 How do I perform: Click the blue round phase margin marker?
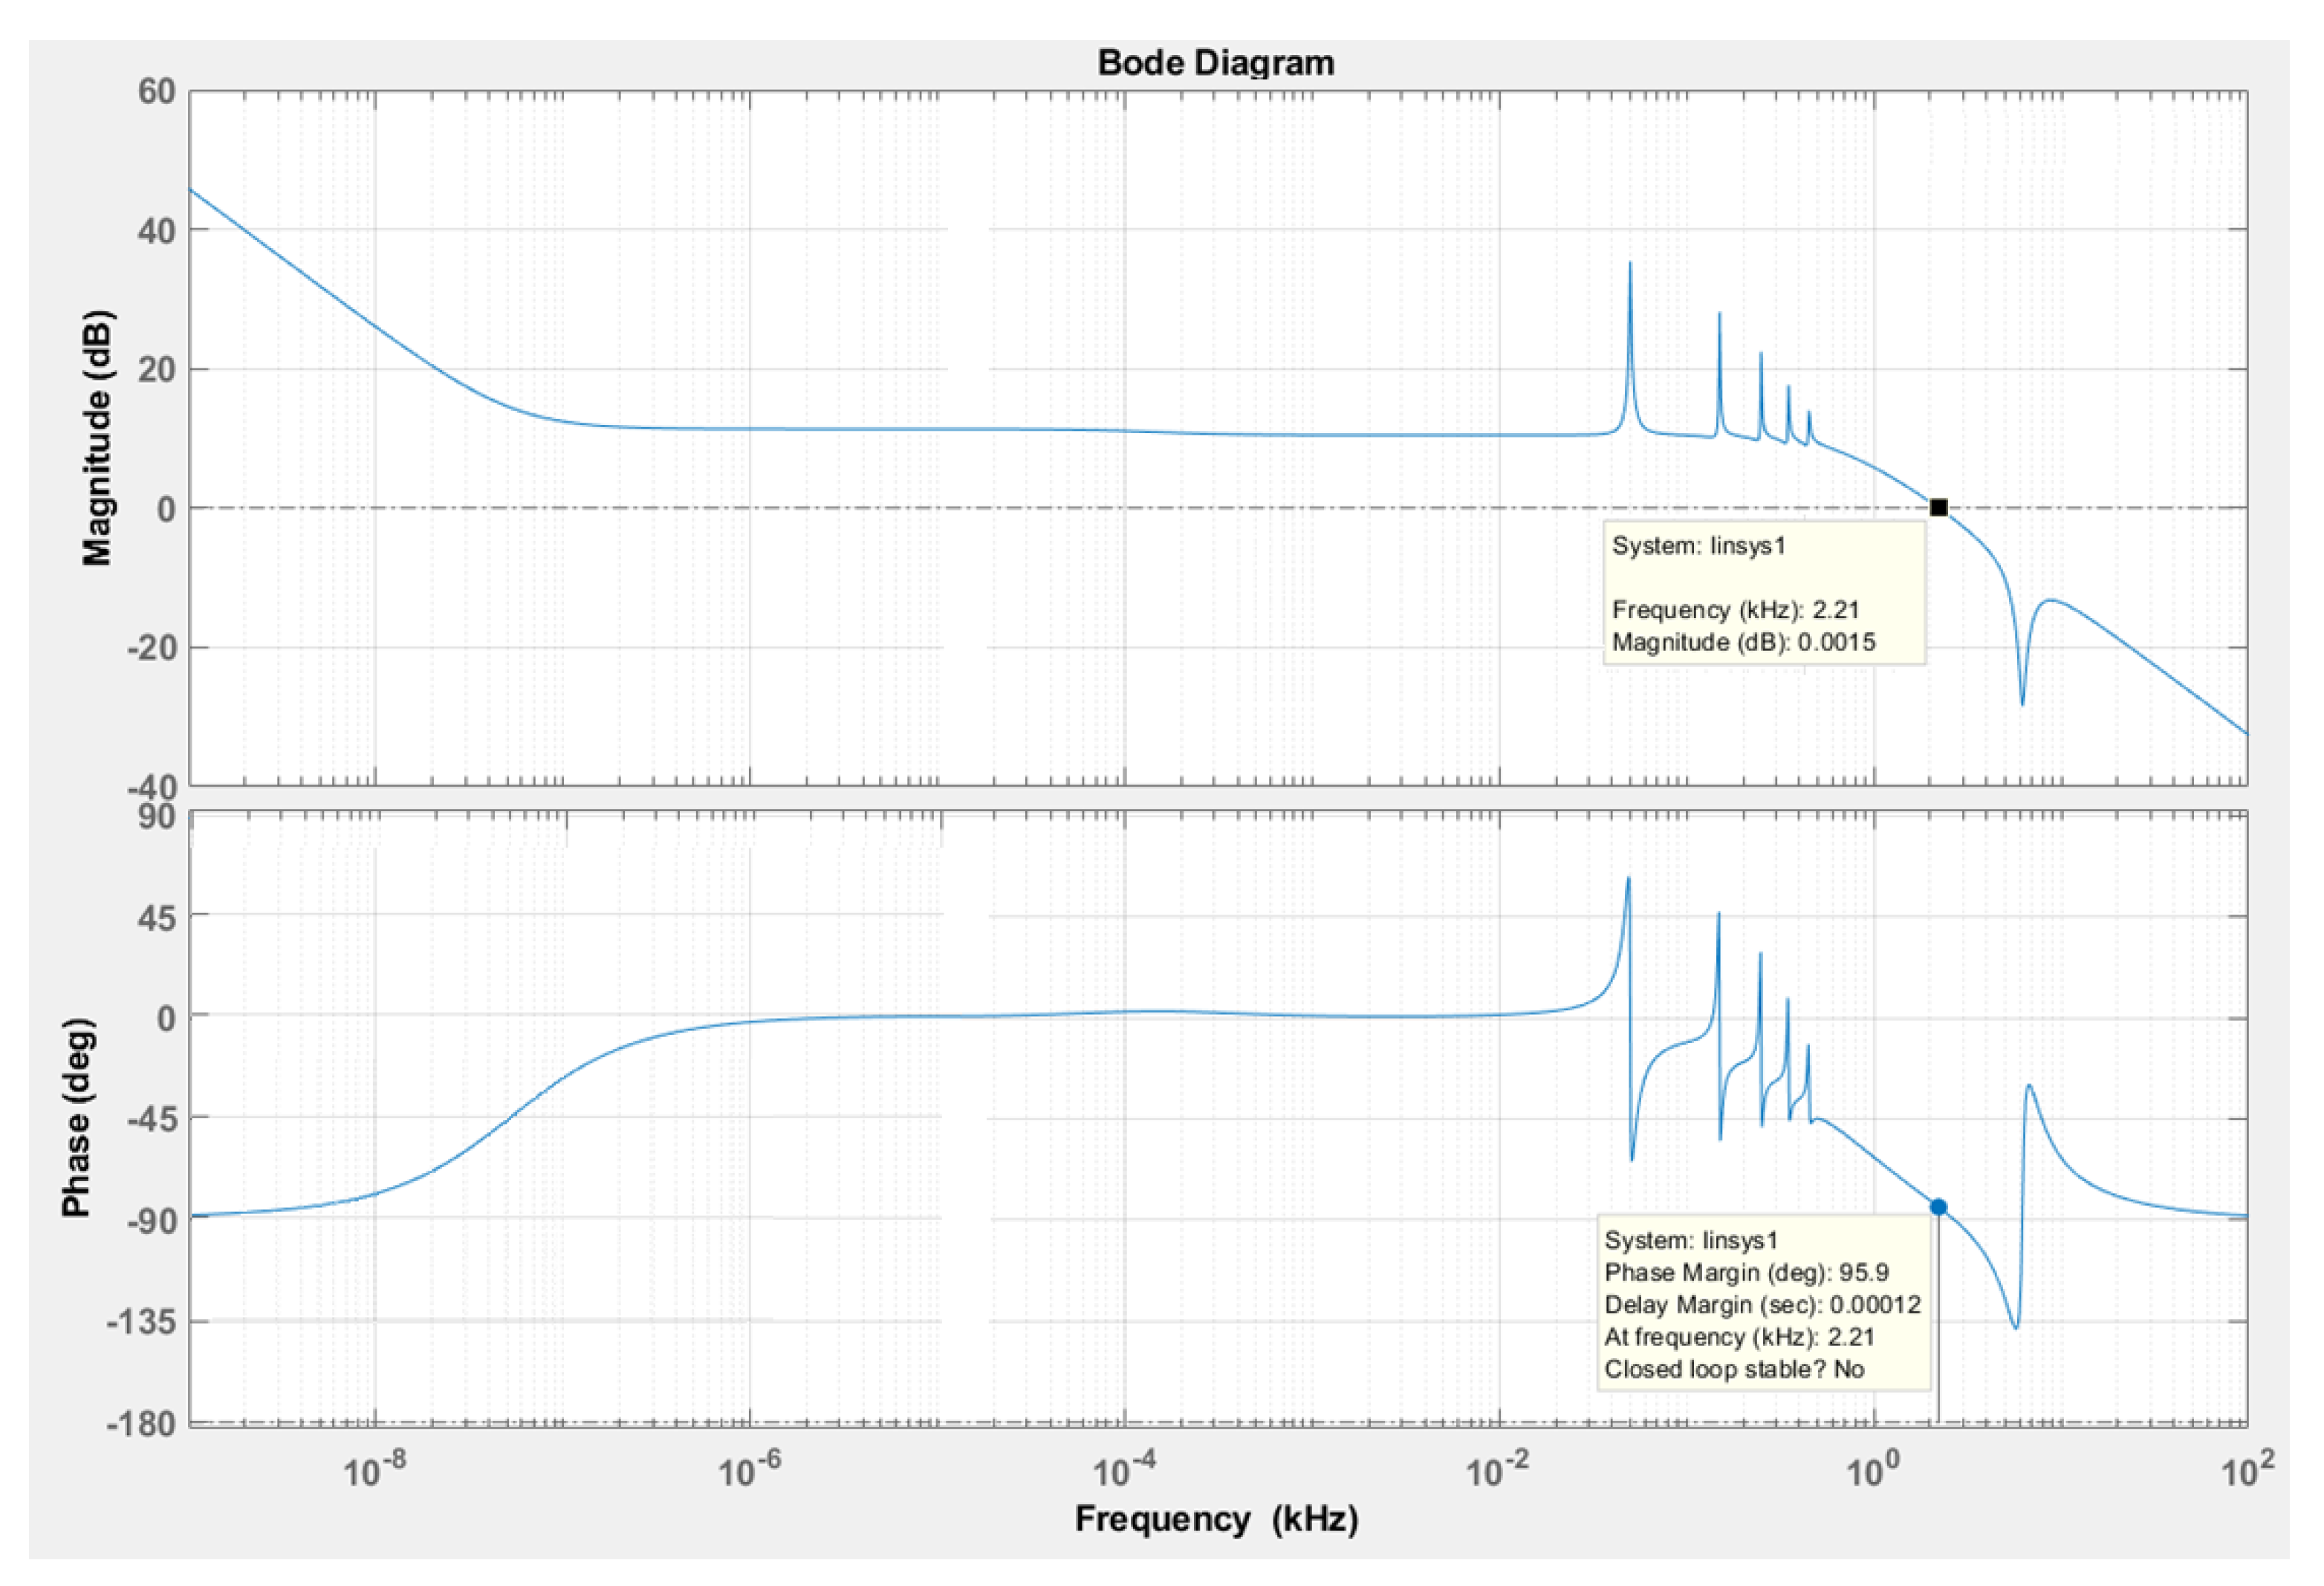[x=1938, y=1207]
